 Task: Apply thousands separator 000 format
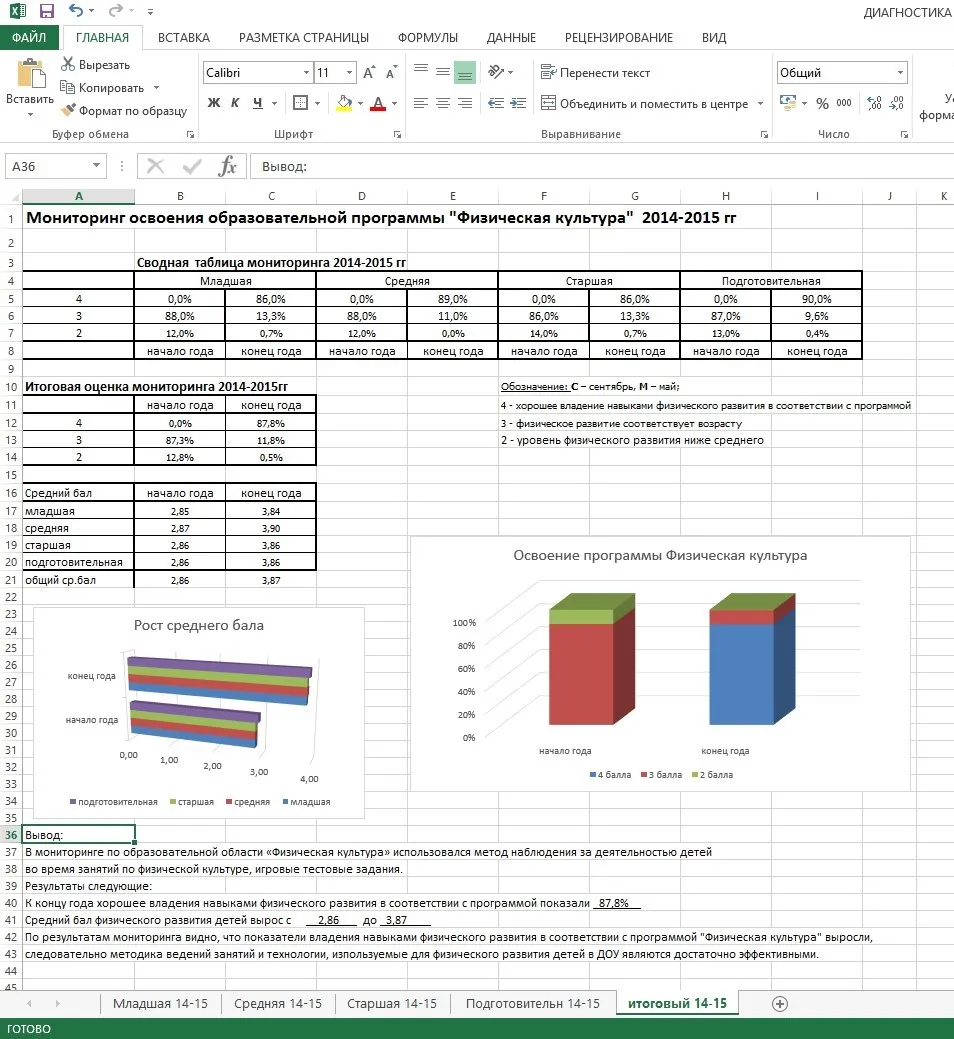(x=843, y=103)
